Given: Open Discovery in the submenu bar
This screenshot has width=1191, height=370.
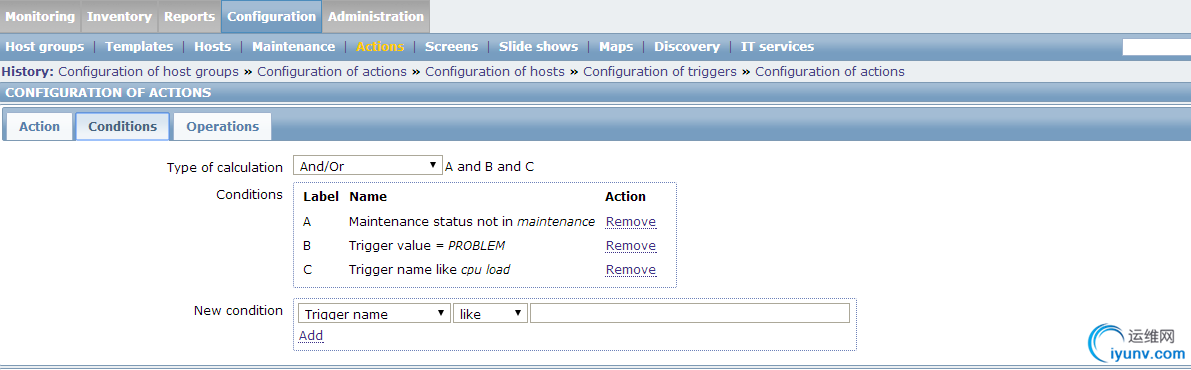Looking at the screenshot, I should [687, 46].
